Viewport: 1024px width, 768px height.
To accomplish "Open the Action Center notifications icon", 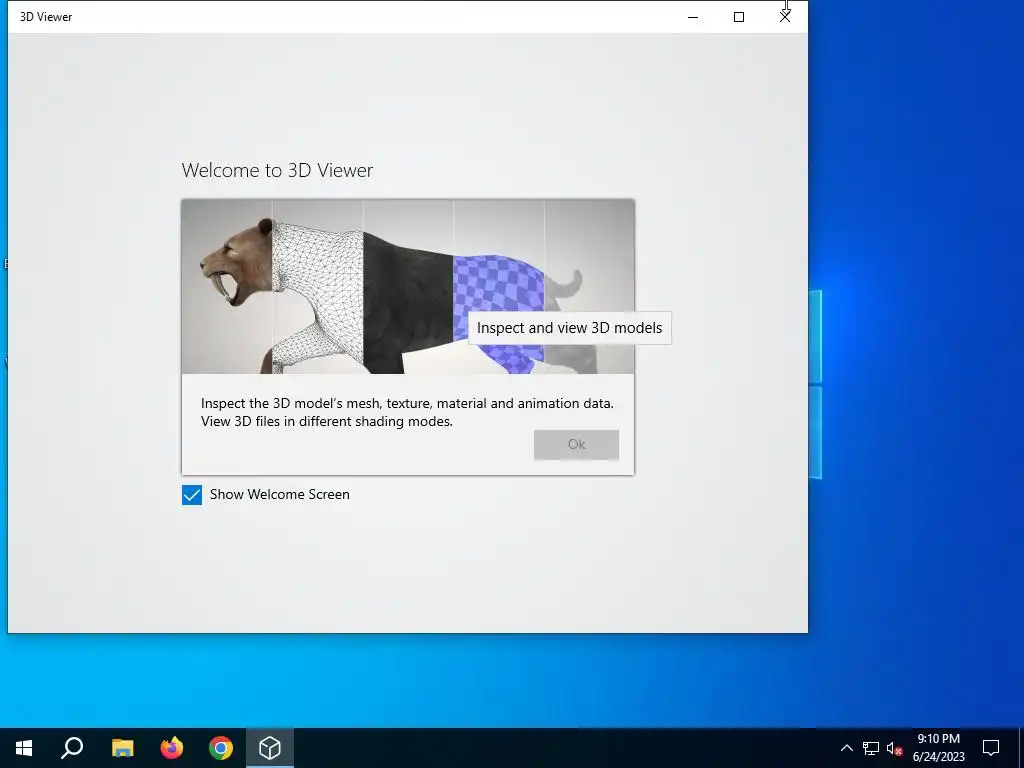I will click(x=991, y=748).
